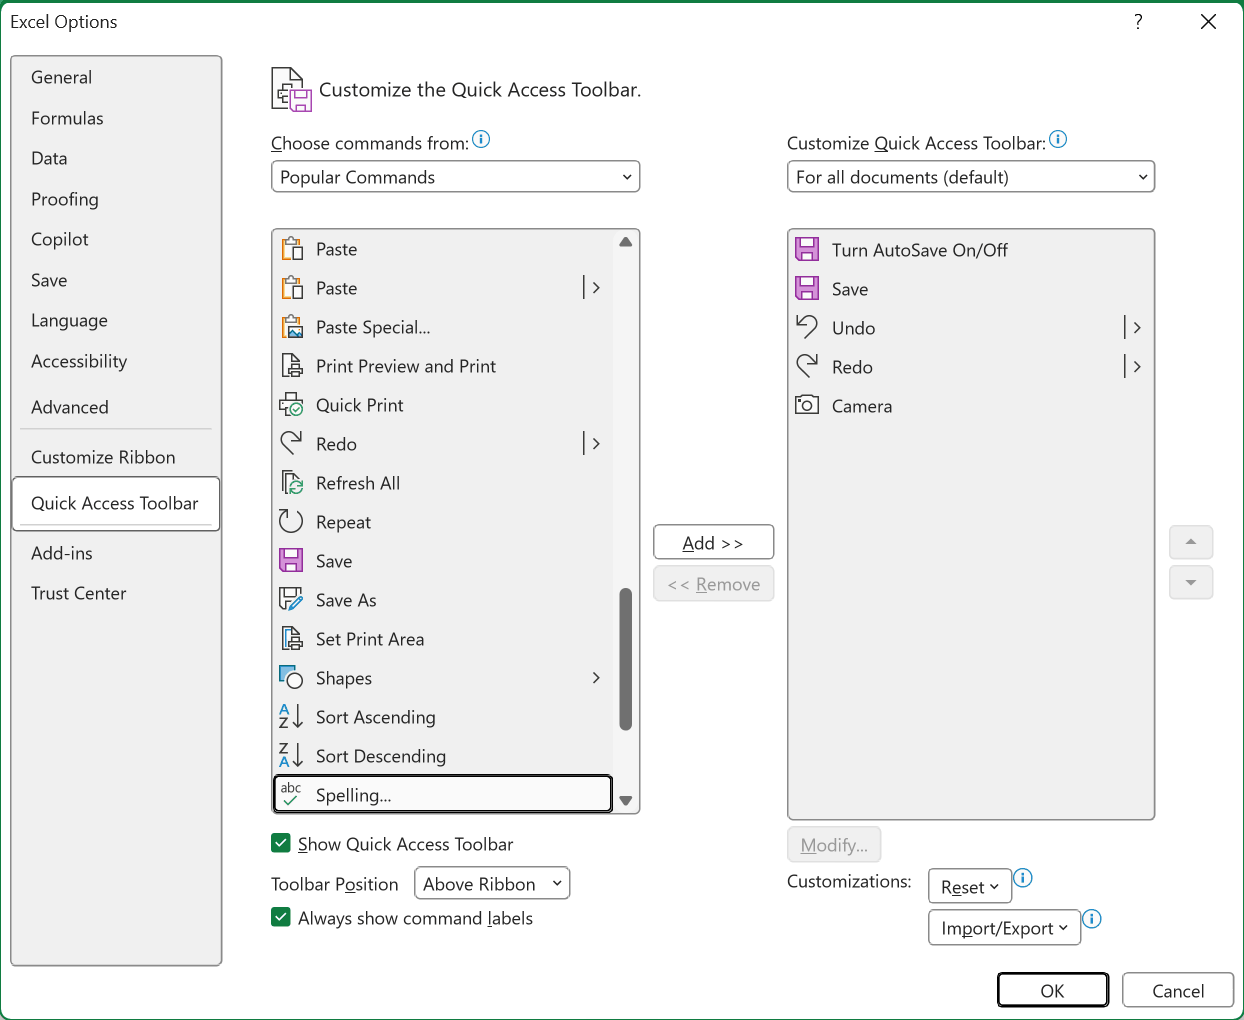Open the Formulas options category

point(116,119)
